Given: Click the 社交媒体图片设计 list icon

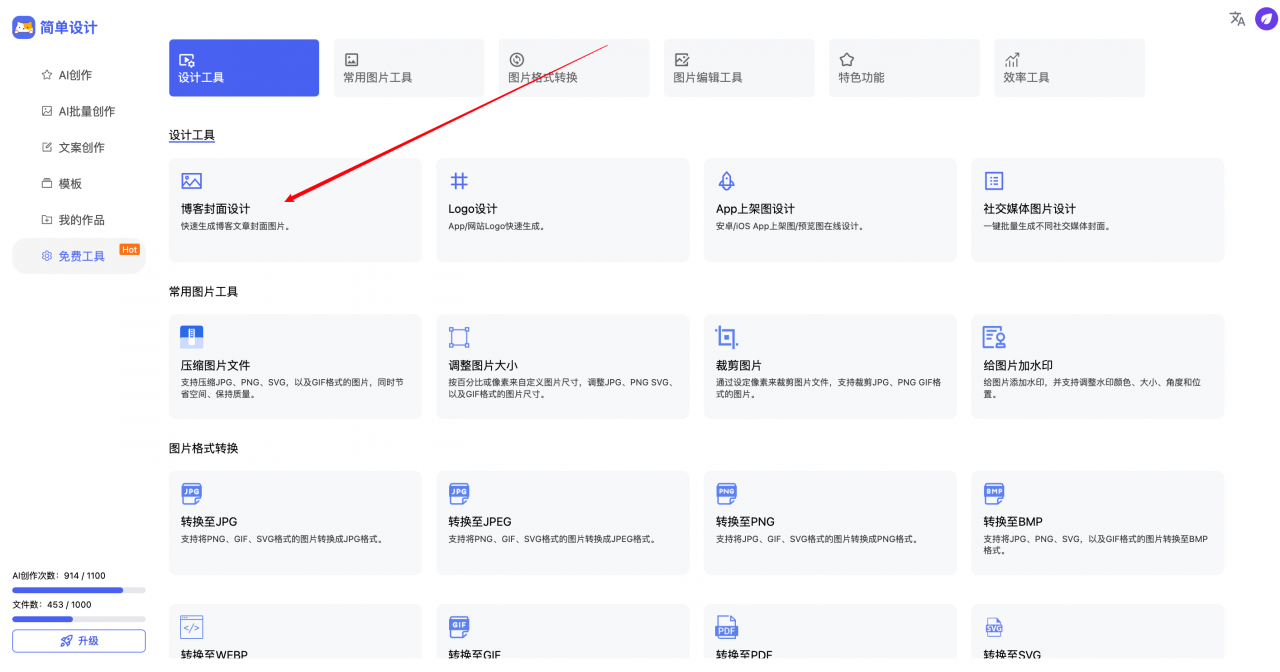Looking at the screenshot, I should 994,181.
